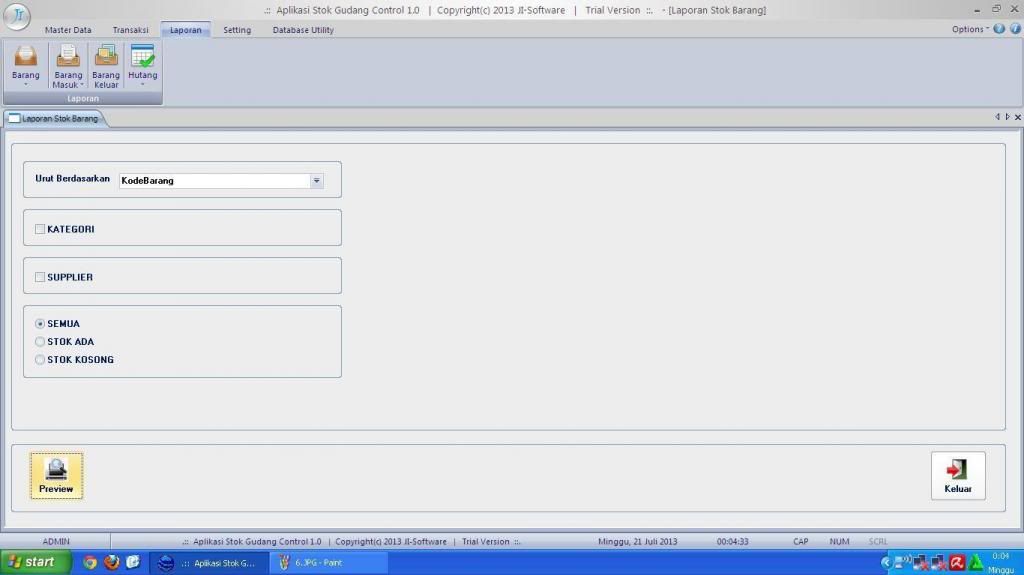Click the third quick launch icon
The image size is (1024, 575).
pyautogui.click(x=133, y=562)
